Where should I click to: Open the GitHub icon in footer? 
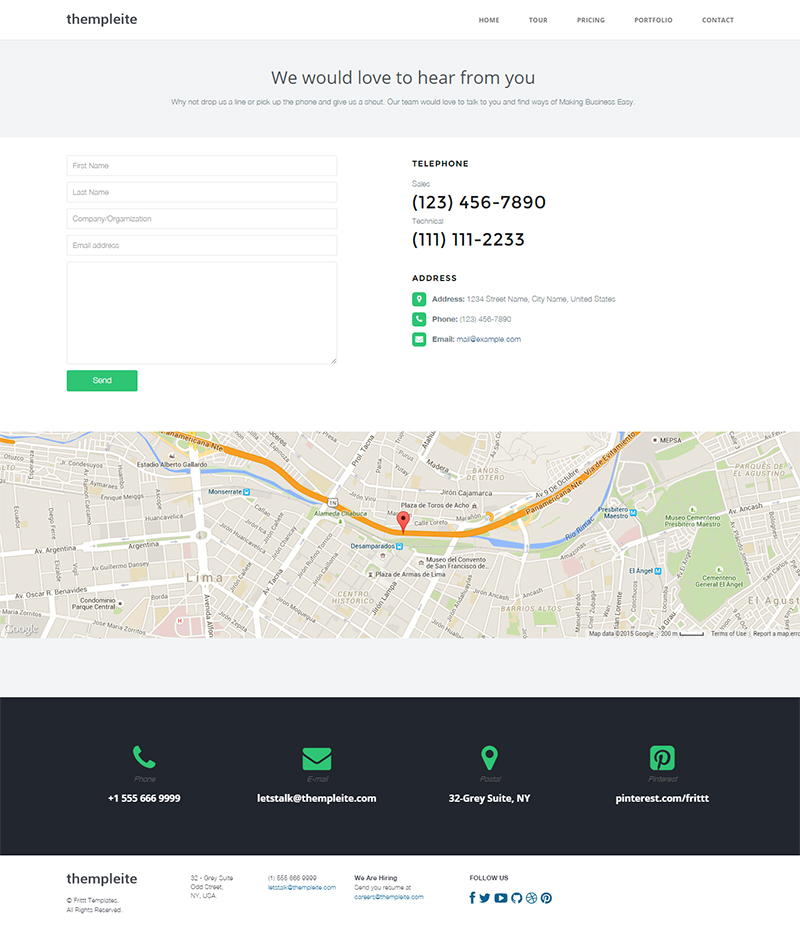click(x=516, y=898)
